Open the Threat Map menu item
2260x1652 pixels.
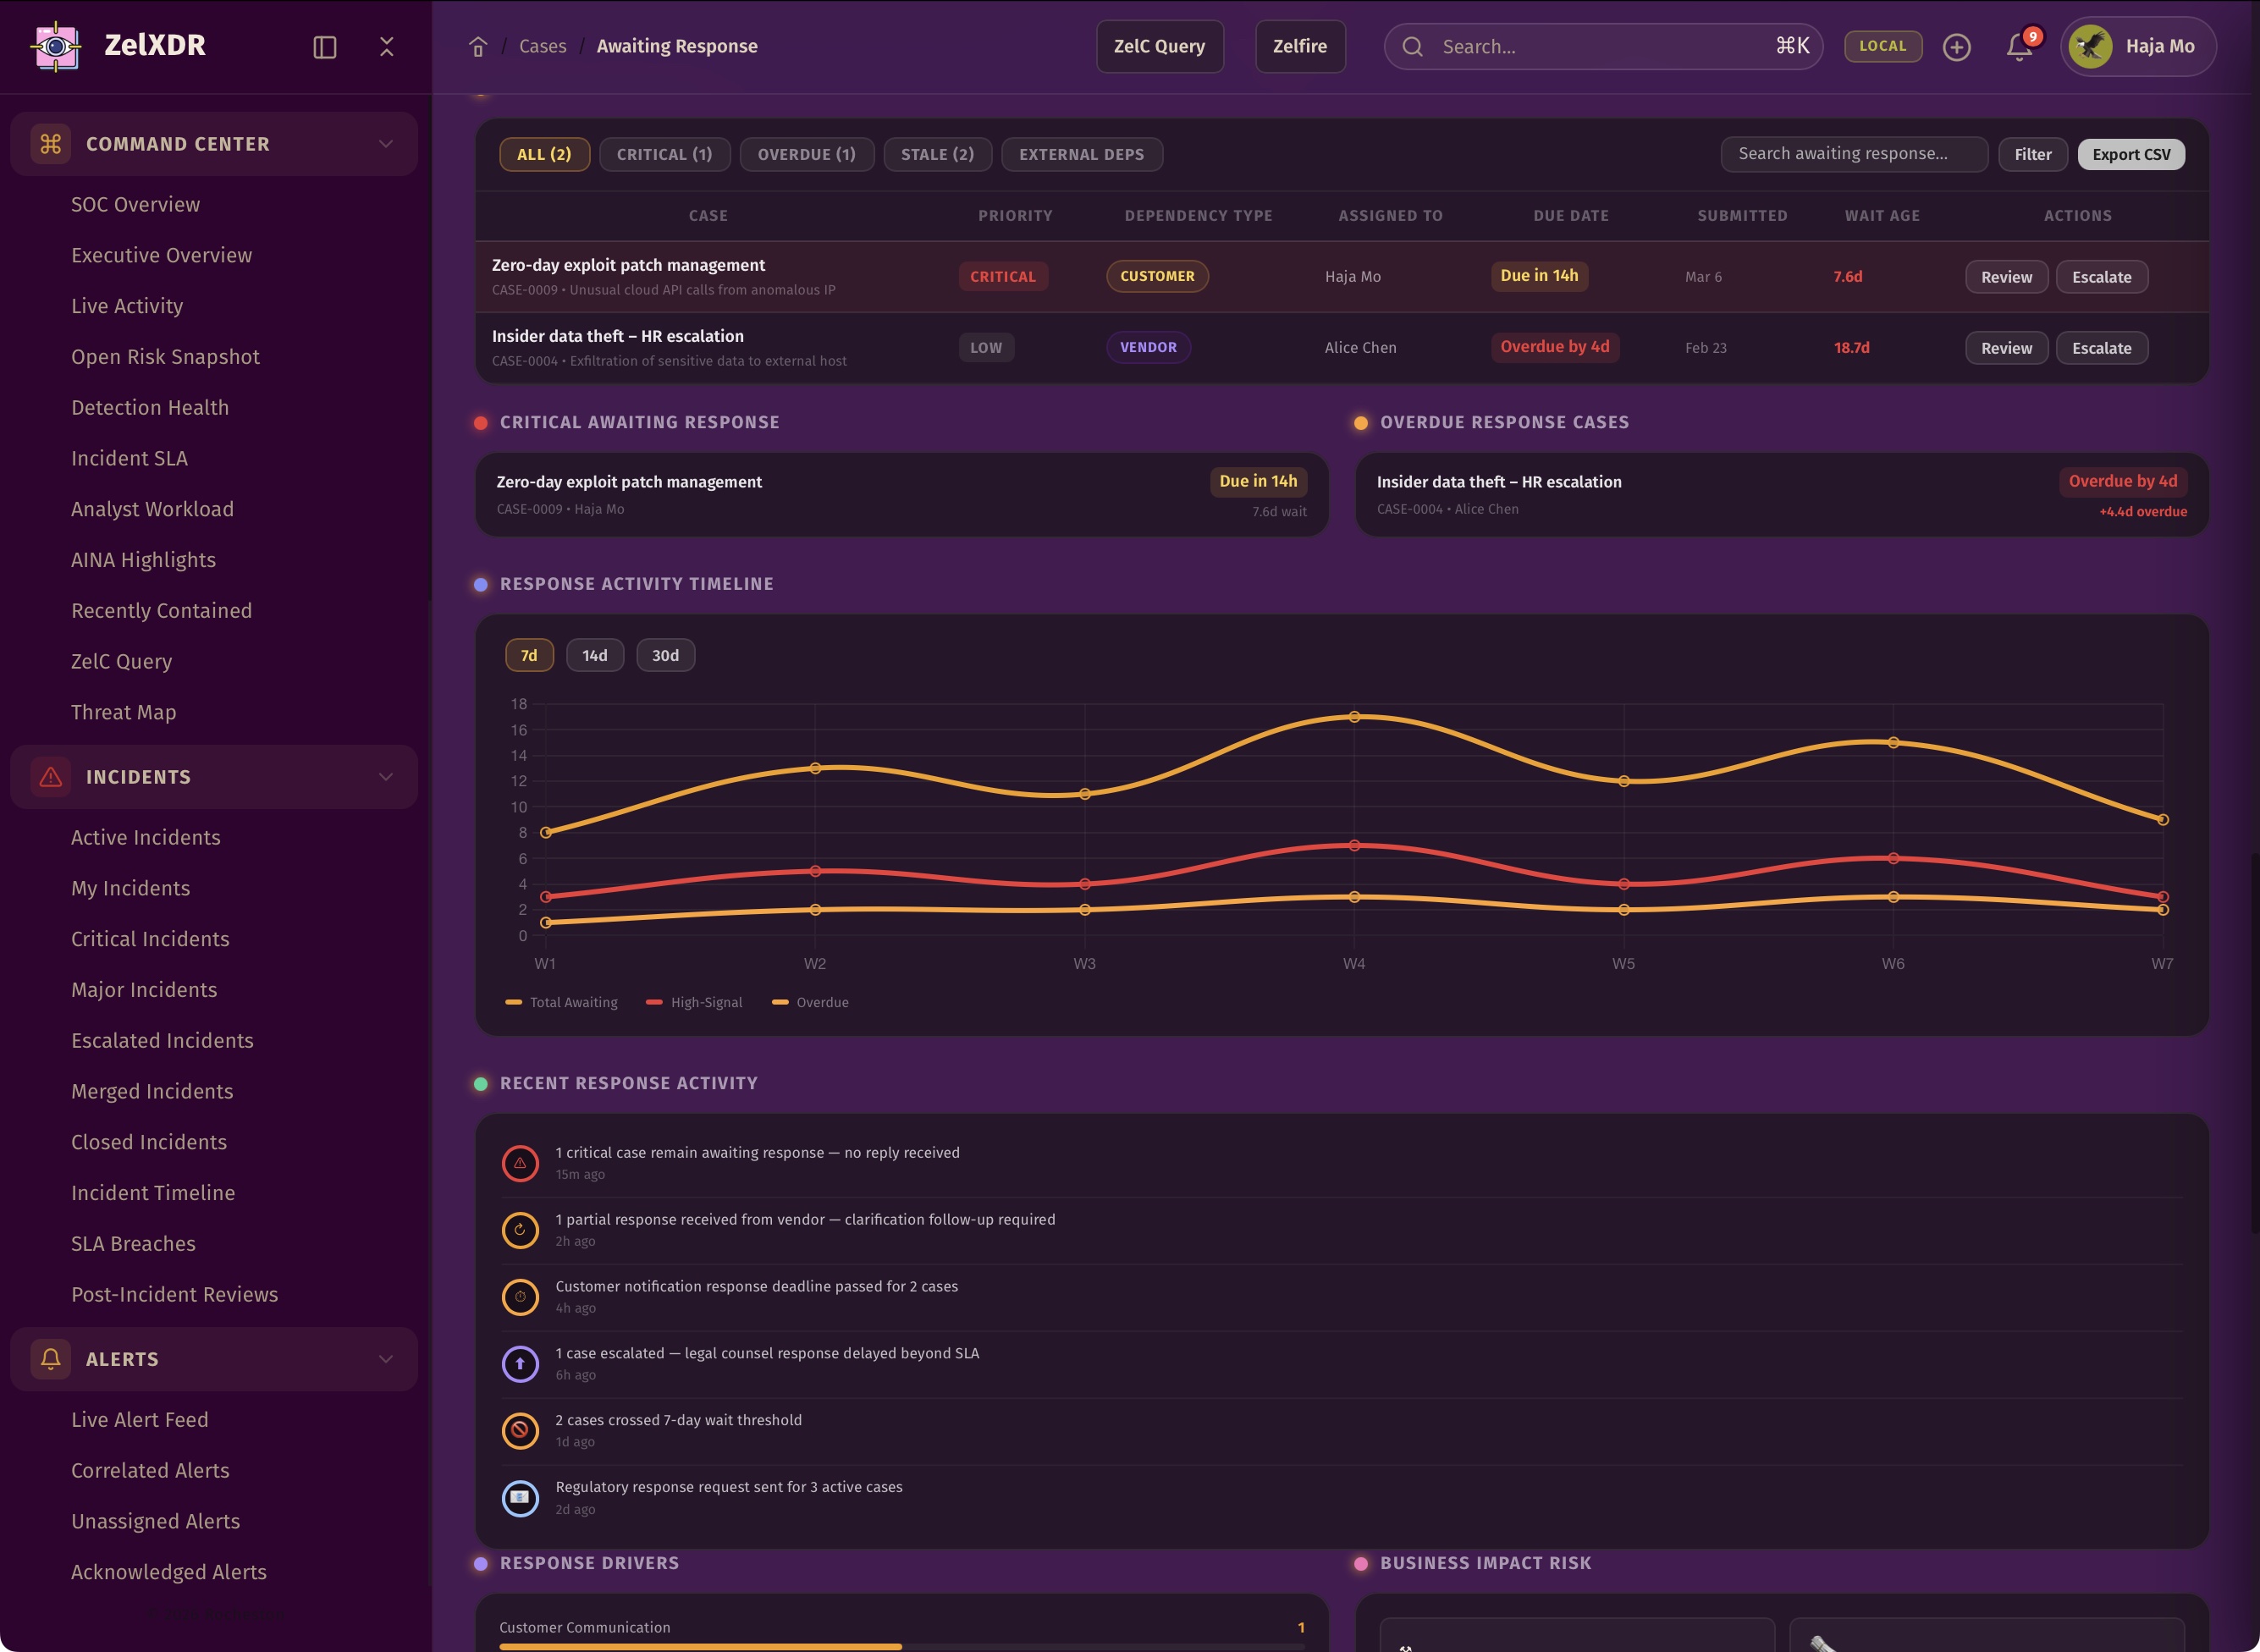(x=123, y=712)
